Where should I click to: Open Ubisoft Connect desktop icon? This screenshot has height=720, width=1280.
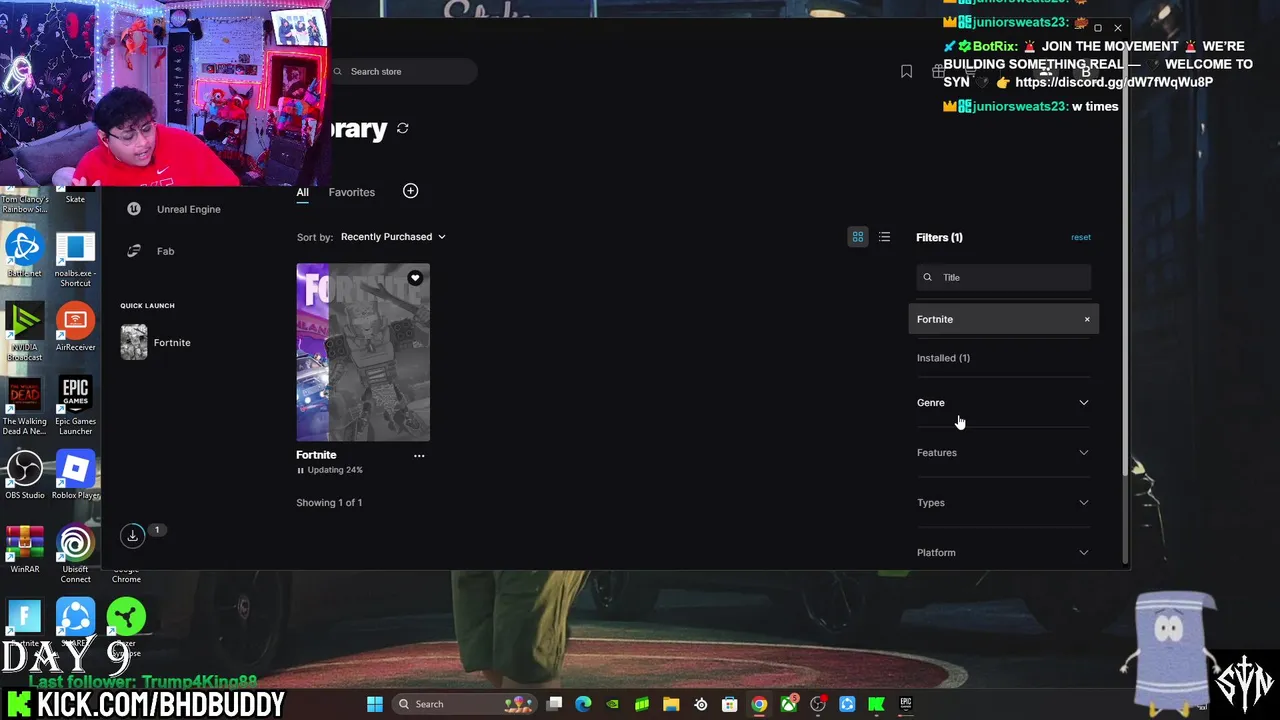75,554
